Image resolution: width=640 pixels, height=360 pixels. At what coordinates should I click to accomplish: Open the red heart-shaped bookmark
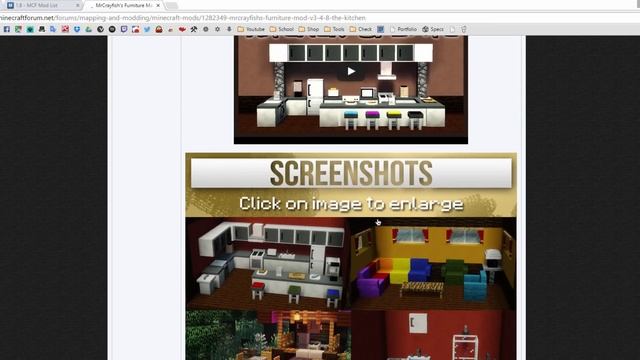(182, 29)
